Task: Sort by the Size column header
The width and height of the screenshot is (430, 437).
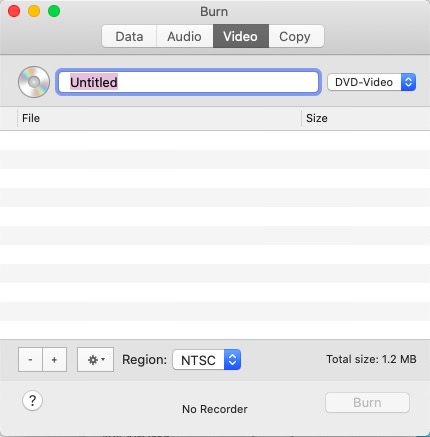Action: tap(366, 118)
